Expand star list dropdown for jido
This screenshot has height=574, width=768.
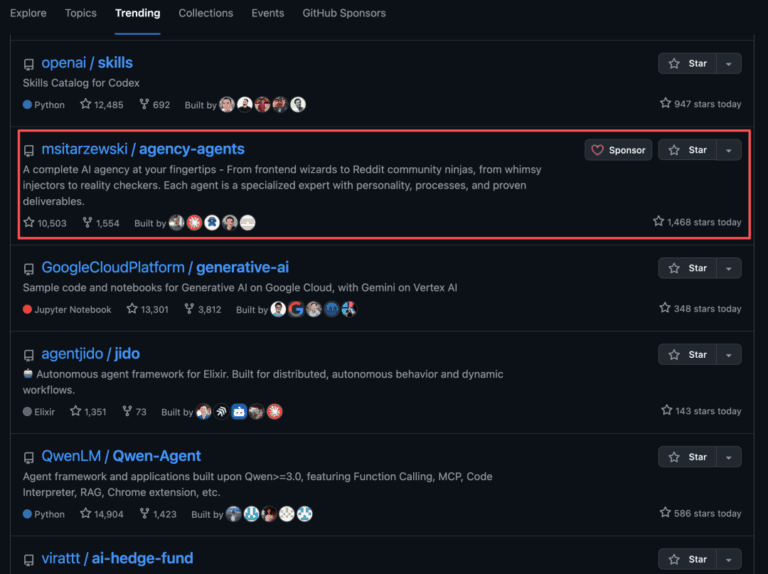click(x=729, y=355)
